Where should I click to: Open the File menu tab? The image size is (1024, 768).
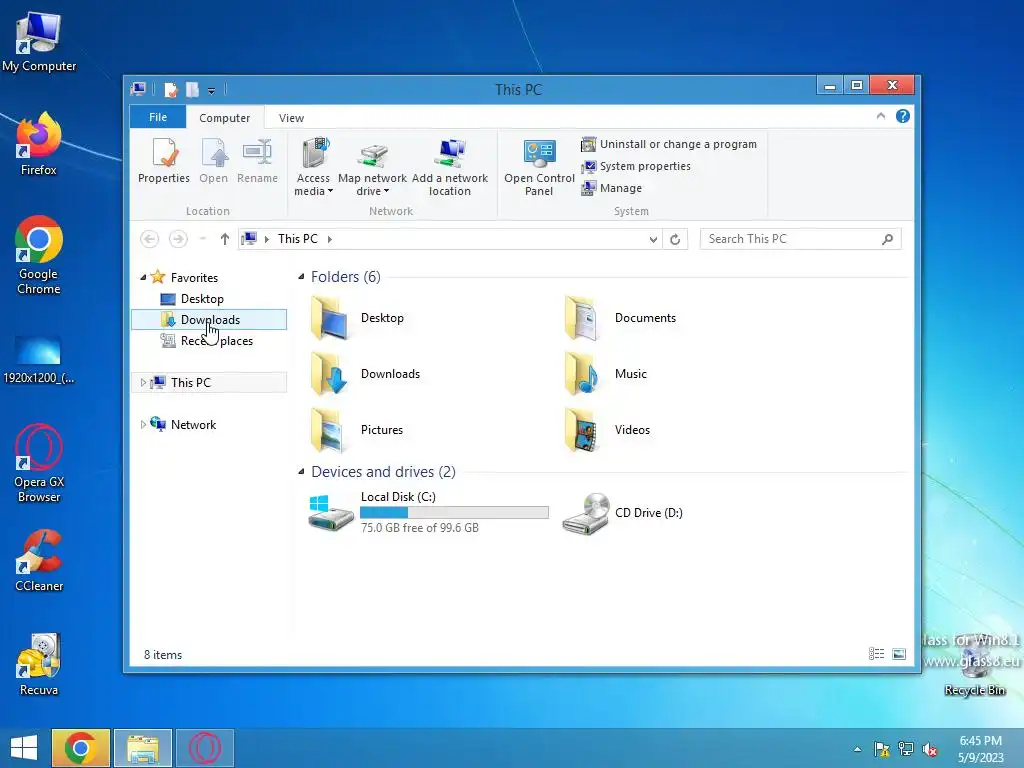point(158,117)
